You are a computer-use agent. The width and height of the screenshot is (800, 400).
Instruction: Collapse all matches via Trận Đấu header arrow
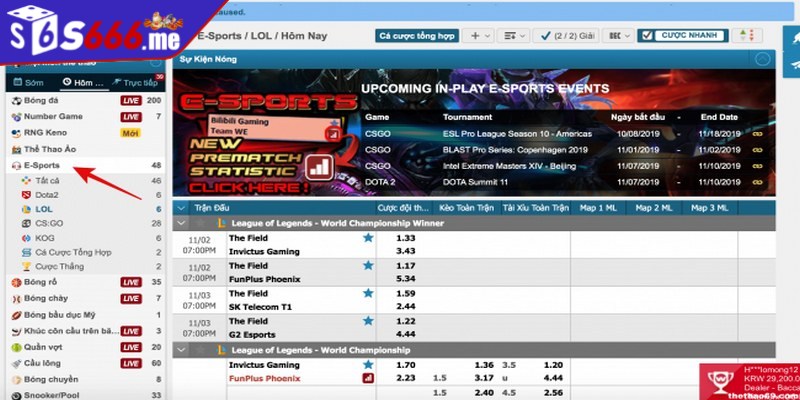[x=181, y=208]
